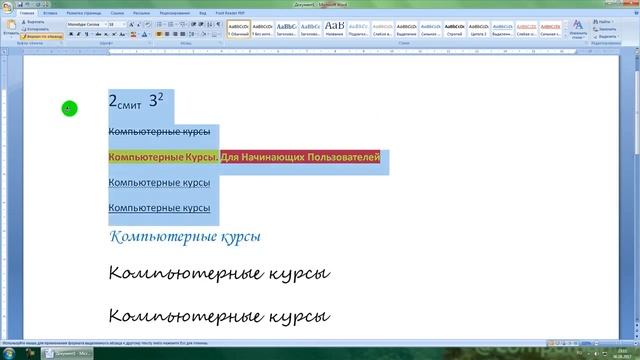Click Заменить (Replace) in Editing group
The image size is (640, 360).
tap(605, 29)
